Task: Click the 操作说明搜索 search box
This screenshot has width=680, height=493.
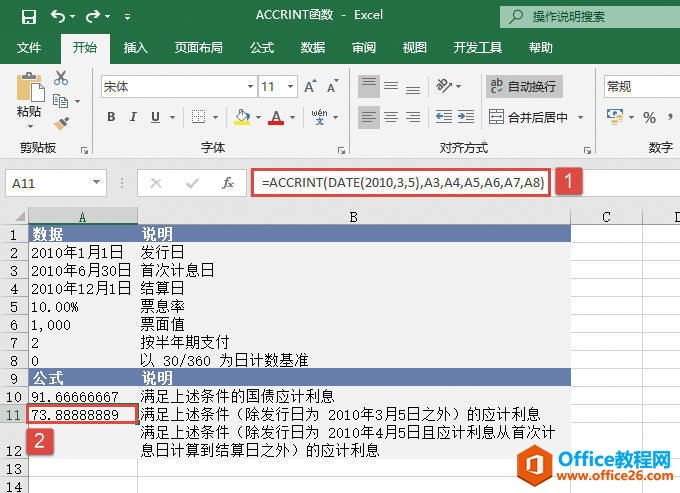Action: (x=590, y=16)
